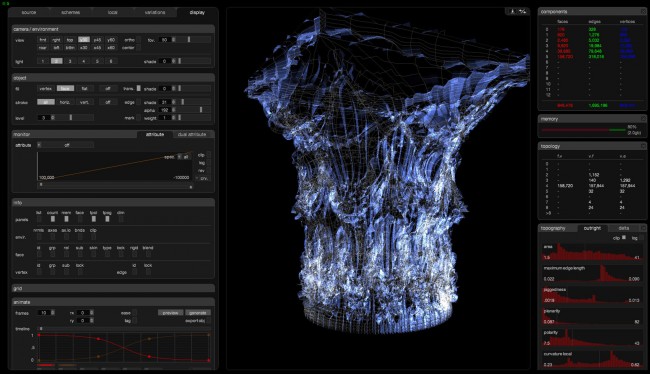
Task: Click the topology panel corner icon
Action: (x=643, y=146)
